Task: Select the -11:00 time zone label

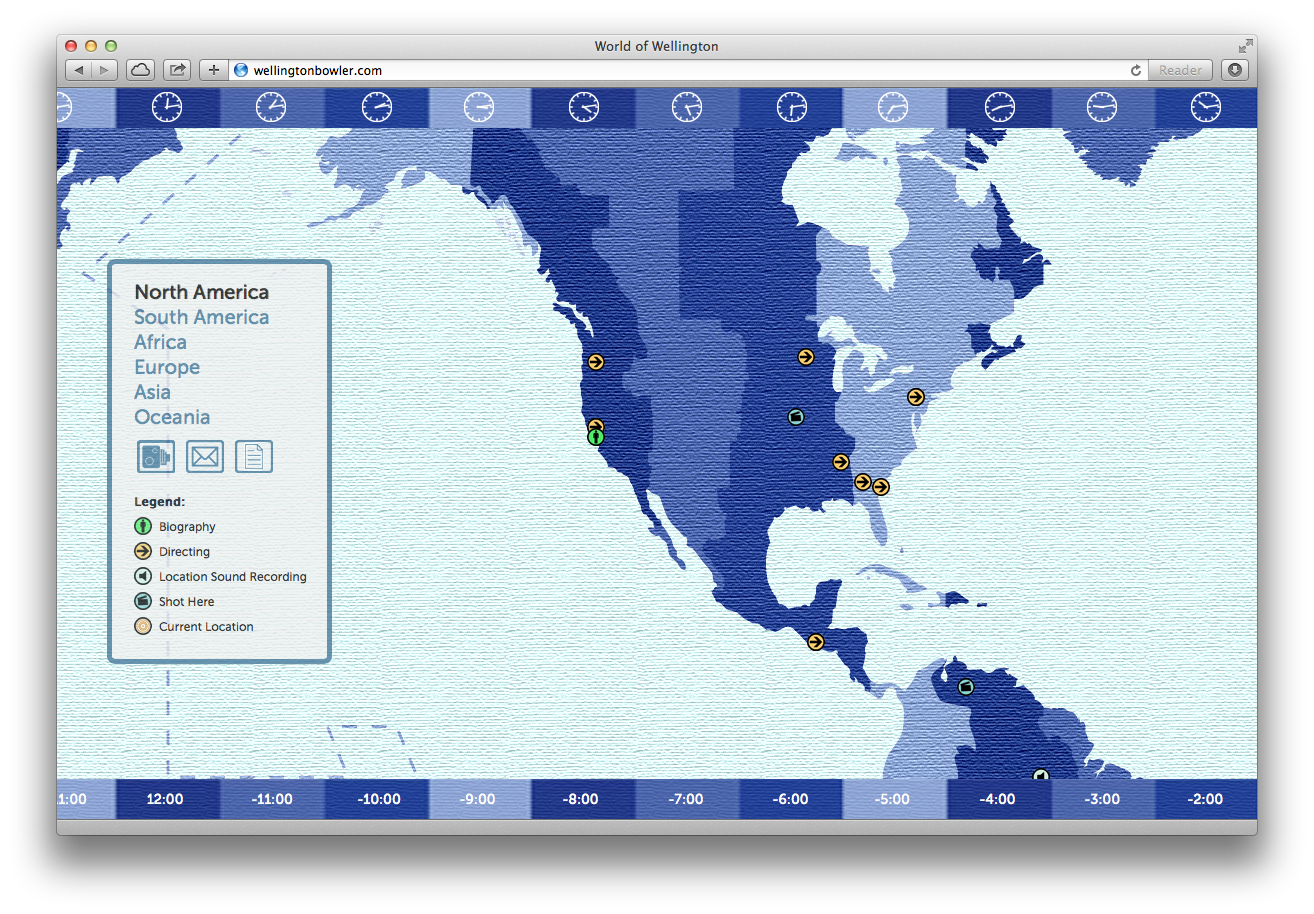Action: (272, 799)
